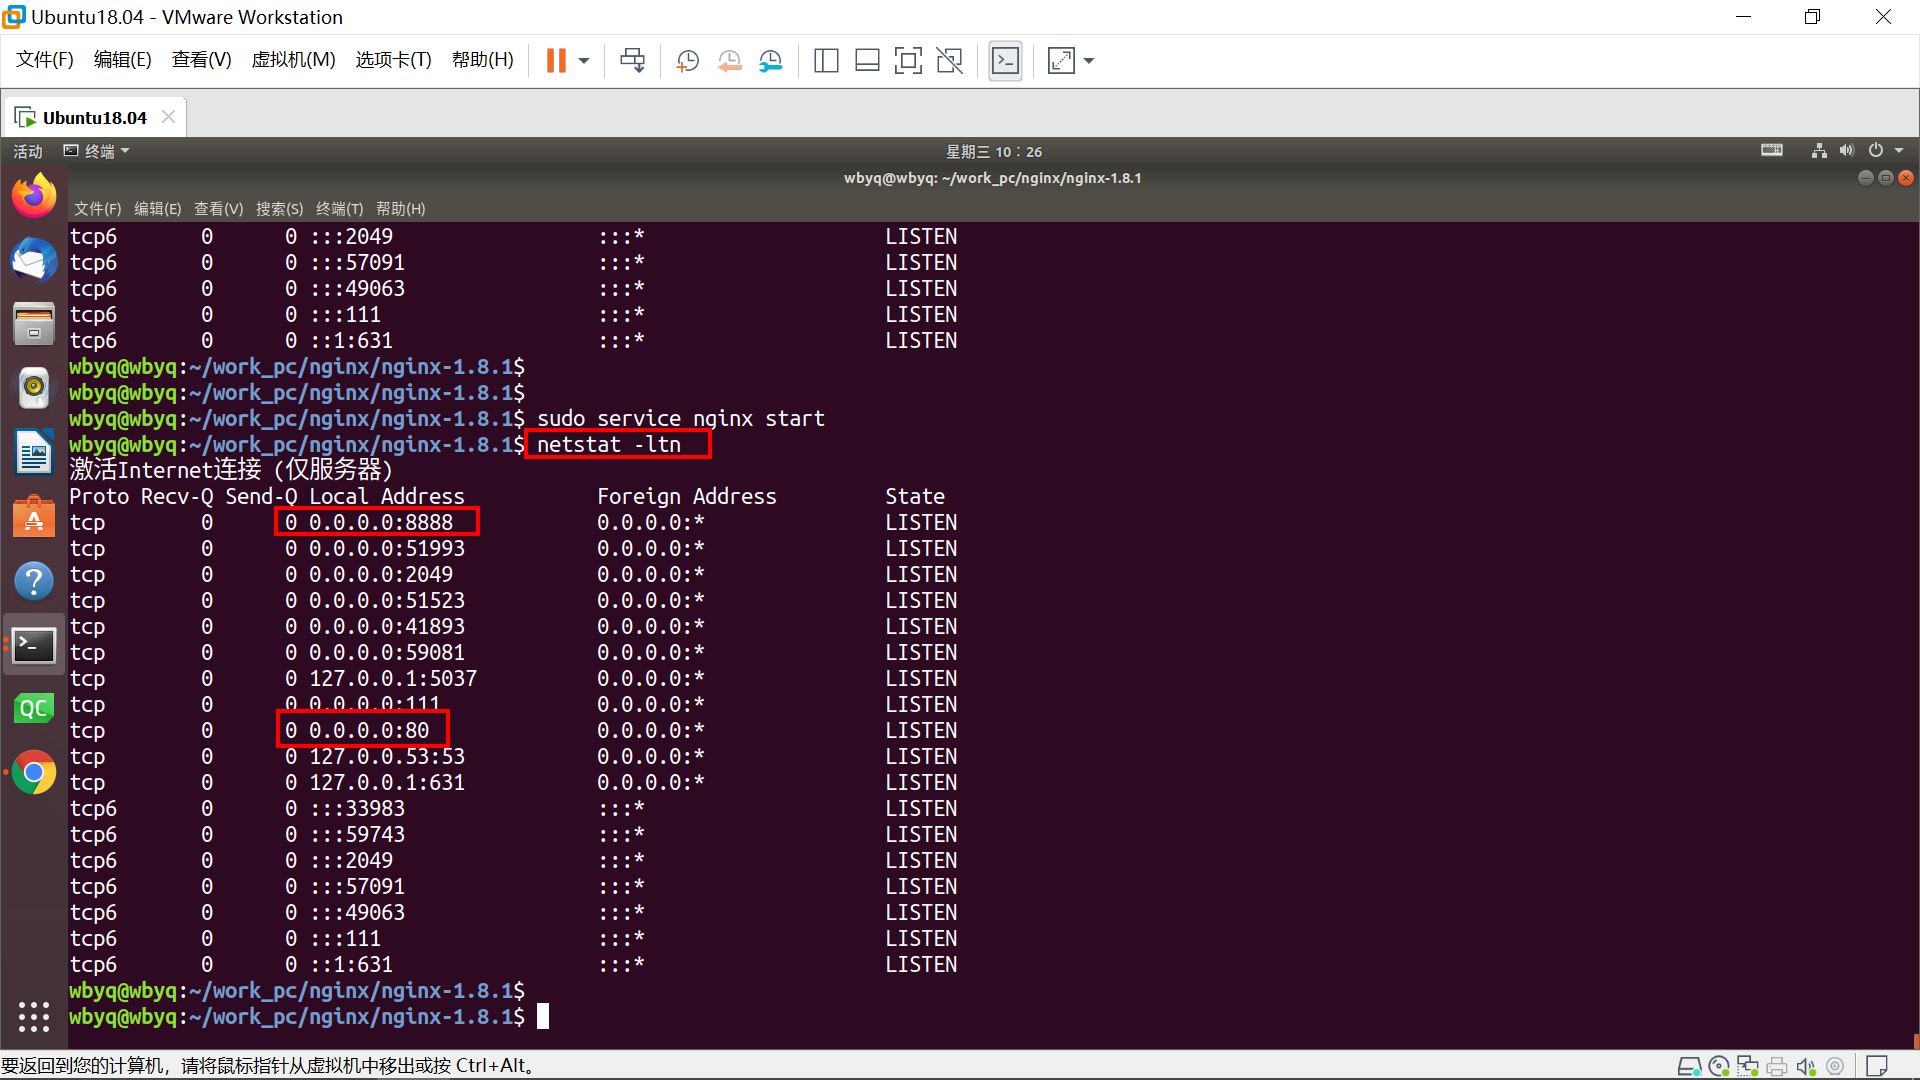Open the stretch mode dropdown arrow

point(1088,60)
